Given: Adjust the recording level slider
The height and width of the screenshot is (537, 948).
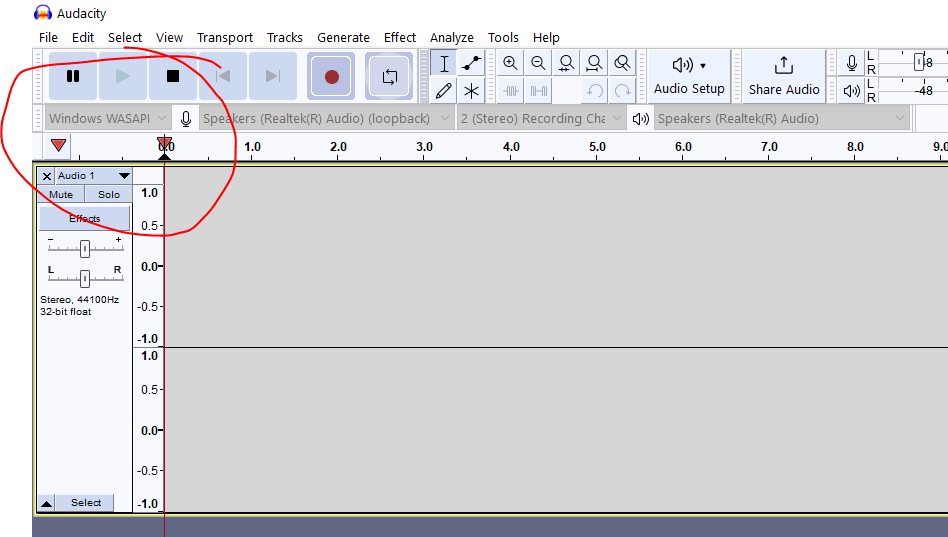Looking at the screenshot, I should point(919,62).
